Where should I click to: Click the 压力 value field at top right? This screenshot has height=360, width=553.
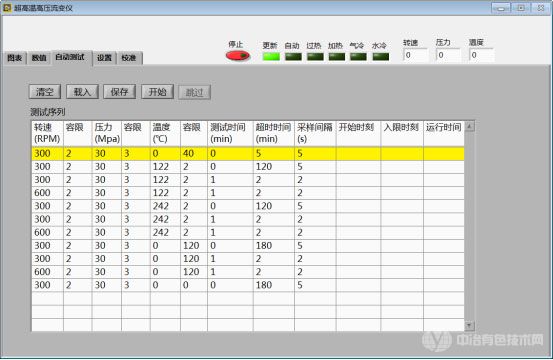pos(448,55)
